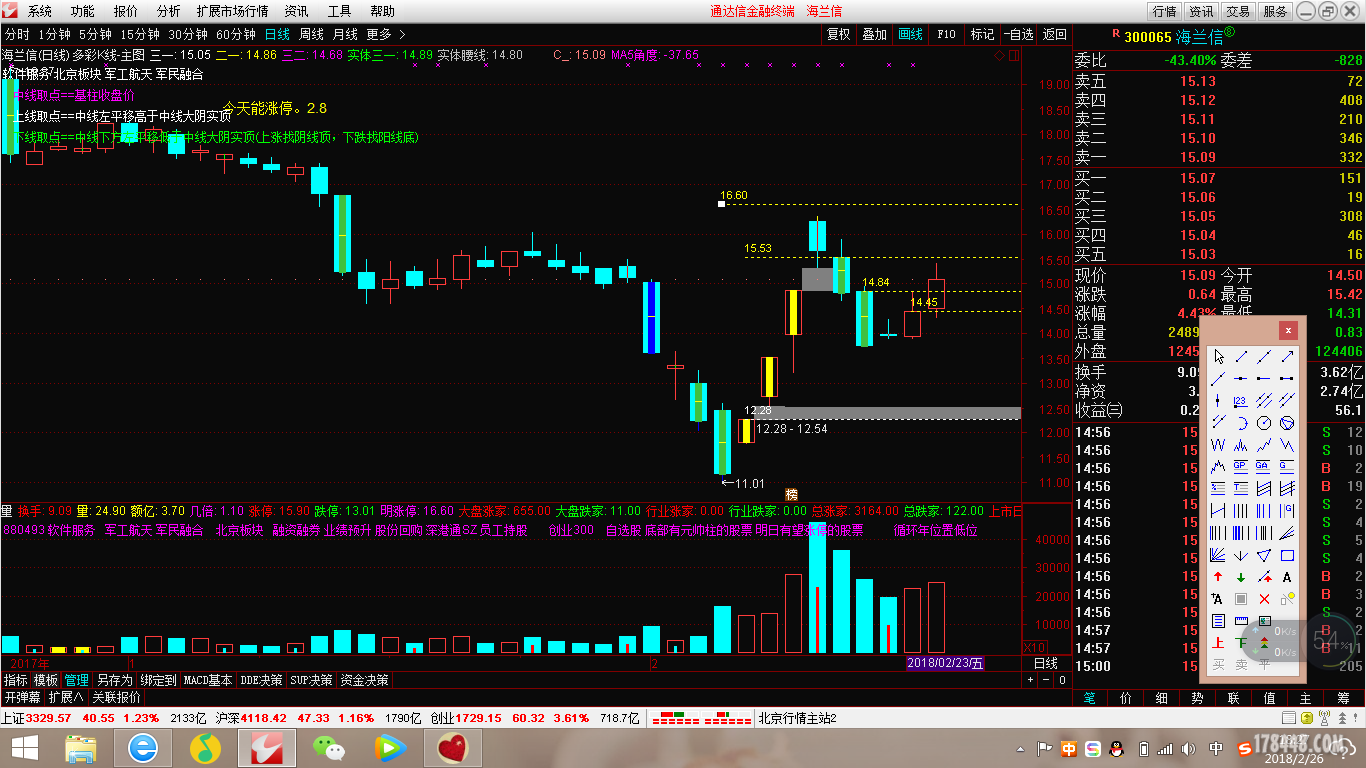Open the MACD基本 indicator template
This screenshot has width=1366, height=768.
pos(208,680)
